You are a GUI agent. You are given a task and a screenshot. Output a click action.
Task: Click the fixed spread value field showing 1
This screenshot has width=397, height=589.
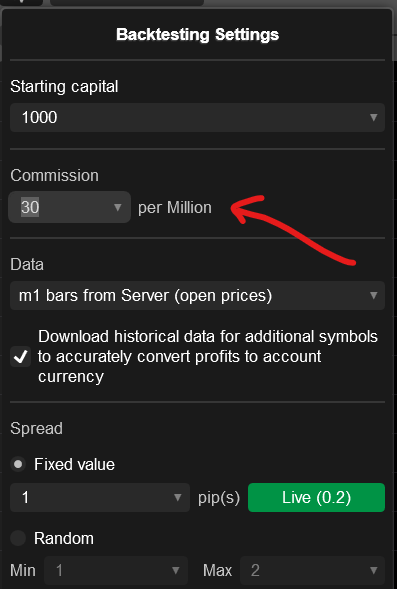[x=100, y=497]
